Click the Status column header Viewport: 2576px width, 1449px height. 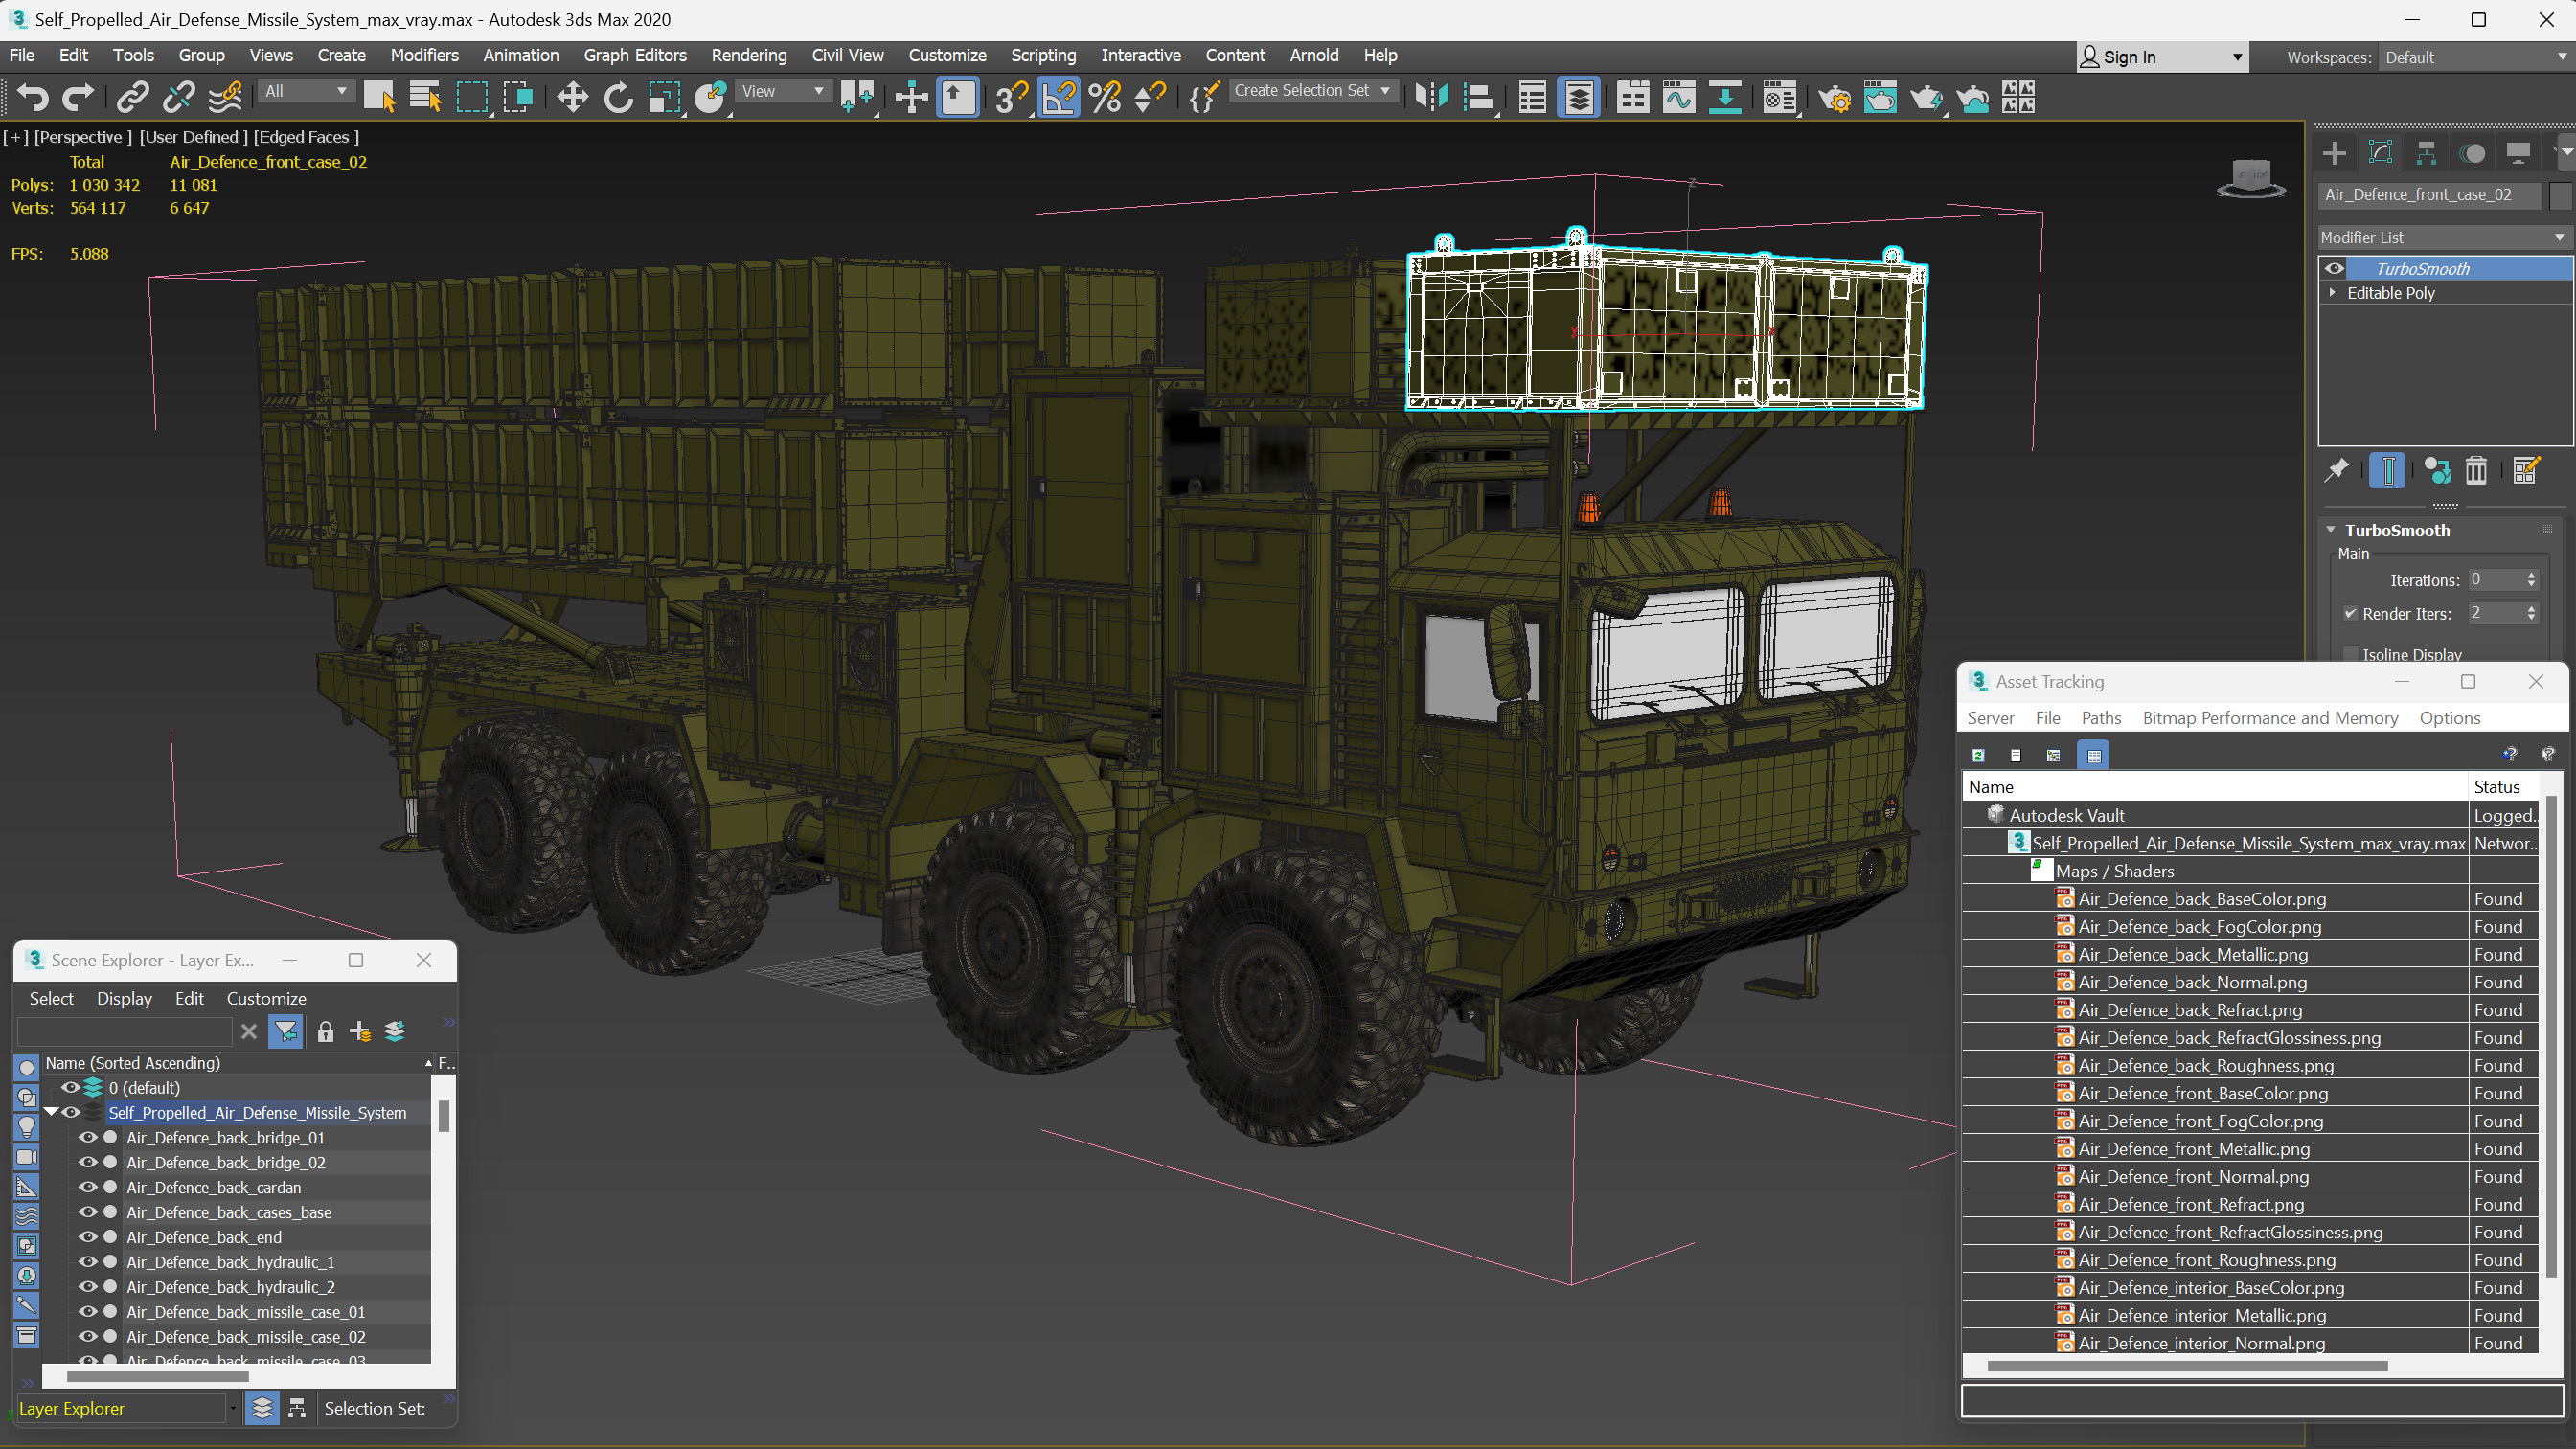2505,787
